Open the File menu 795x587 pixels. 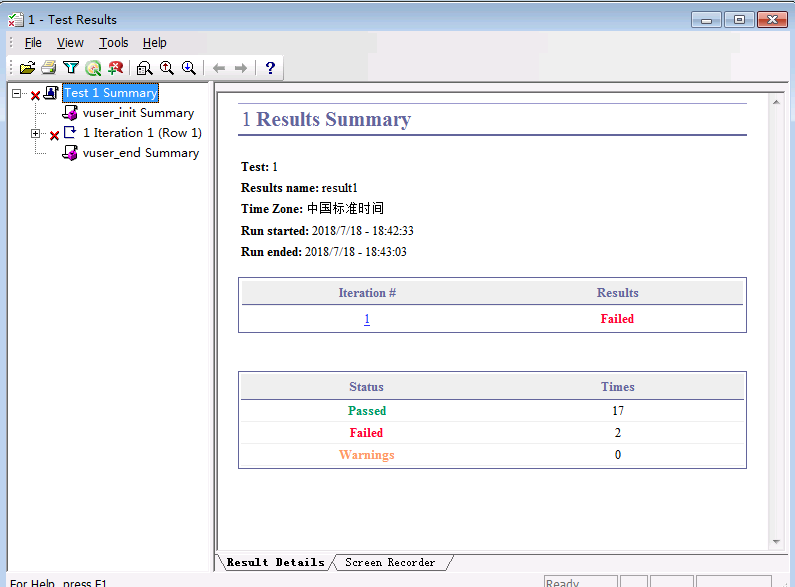[x=33, y=43]
